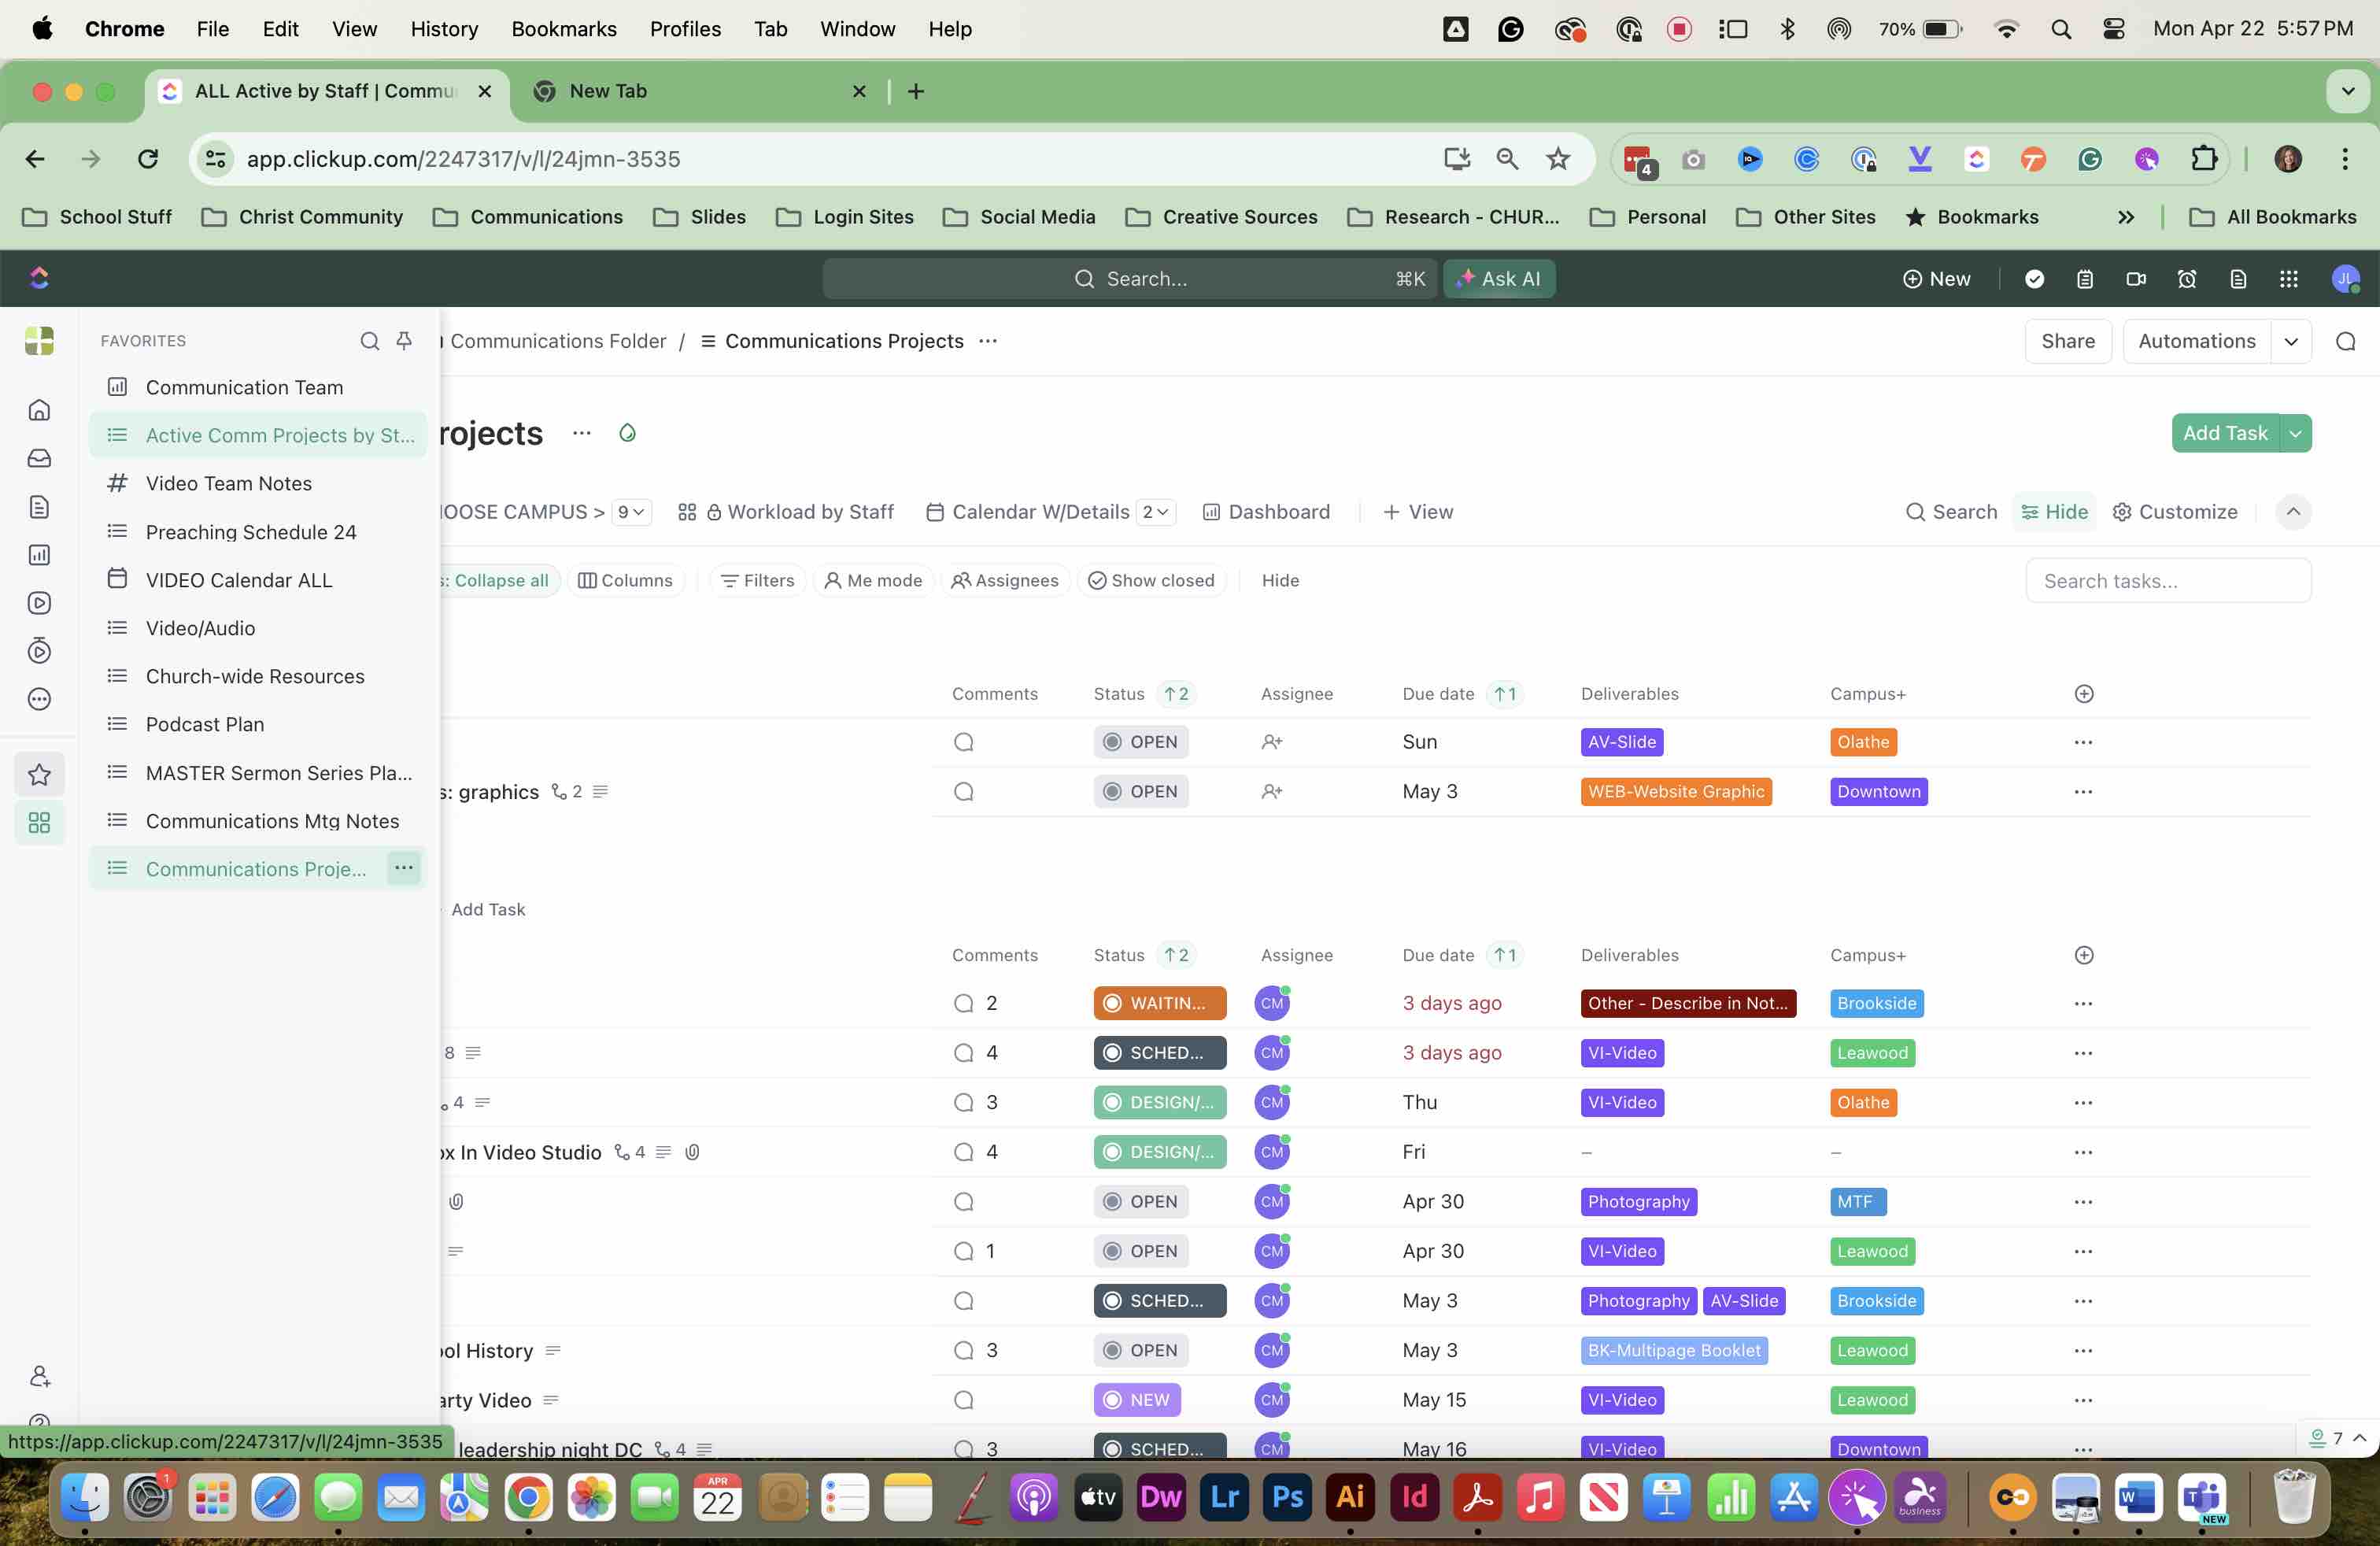
Task: Click the Customize button
Action: [2175, 512]
